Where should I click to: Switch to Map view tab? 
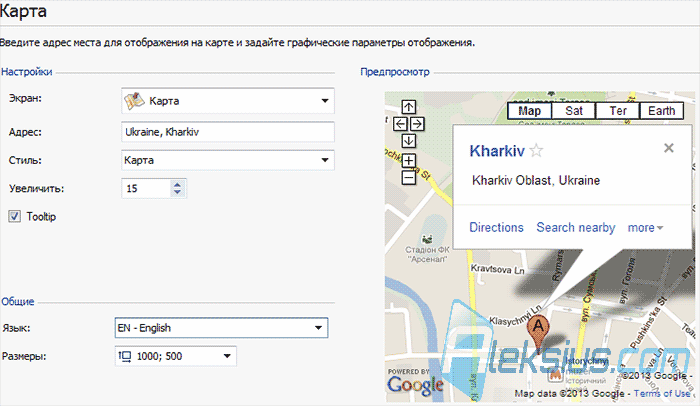[x=529, y=111]
